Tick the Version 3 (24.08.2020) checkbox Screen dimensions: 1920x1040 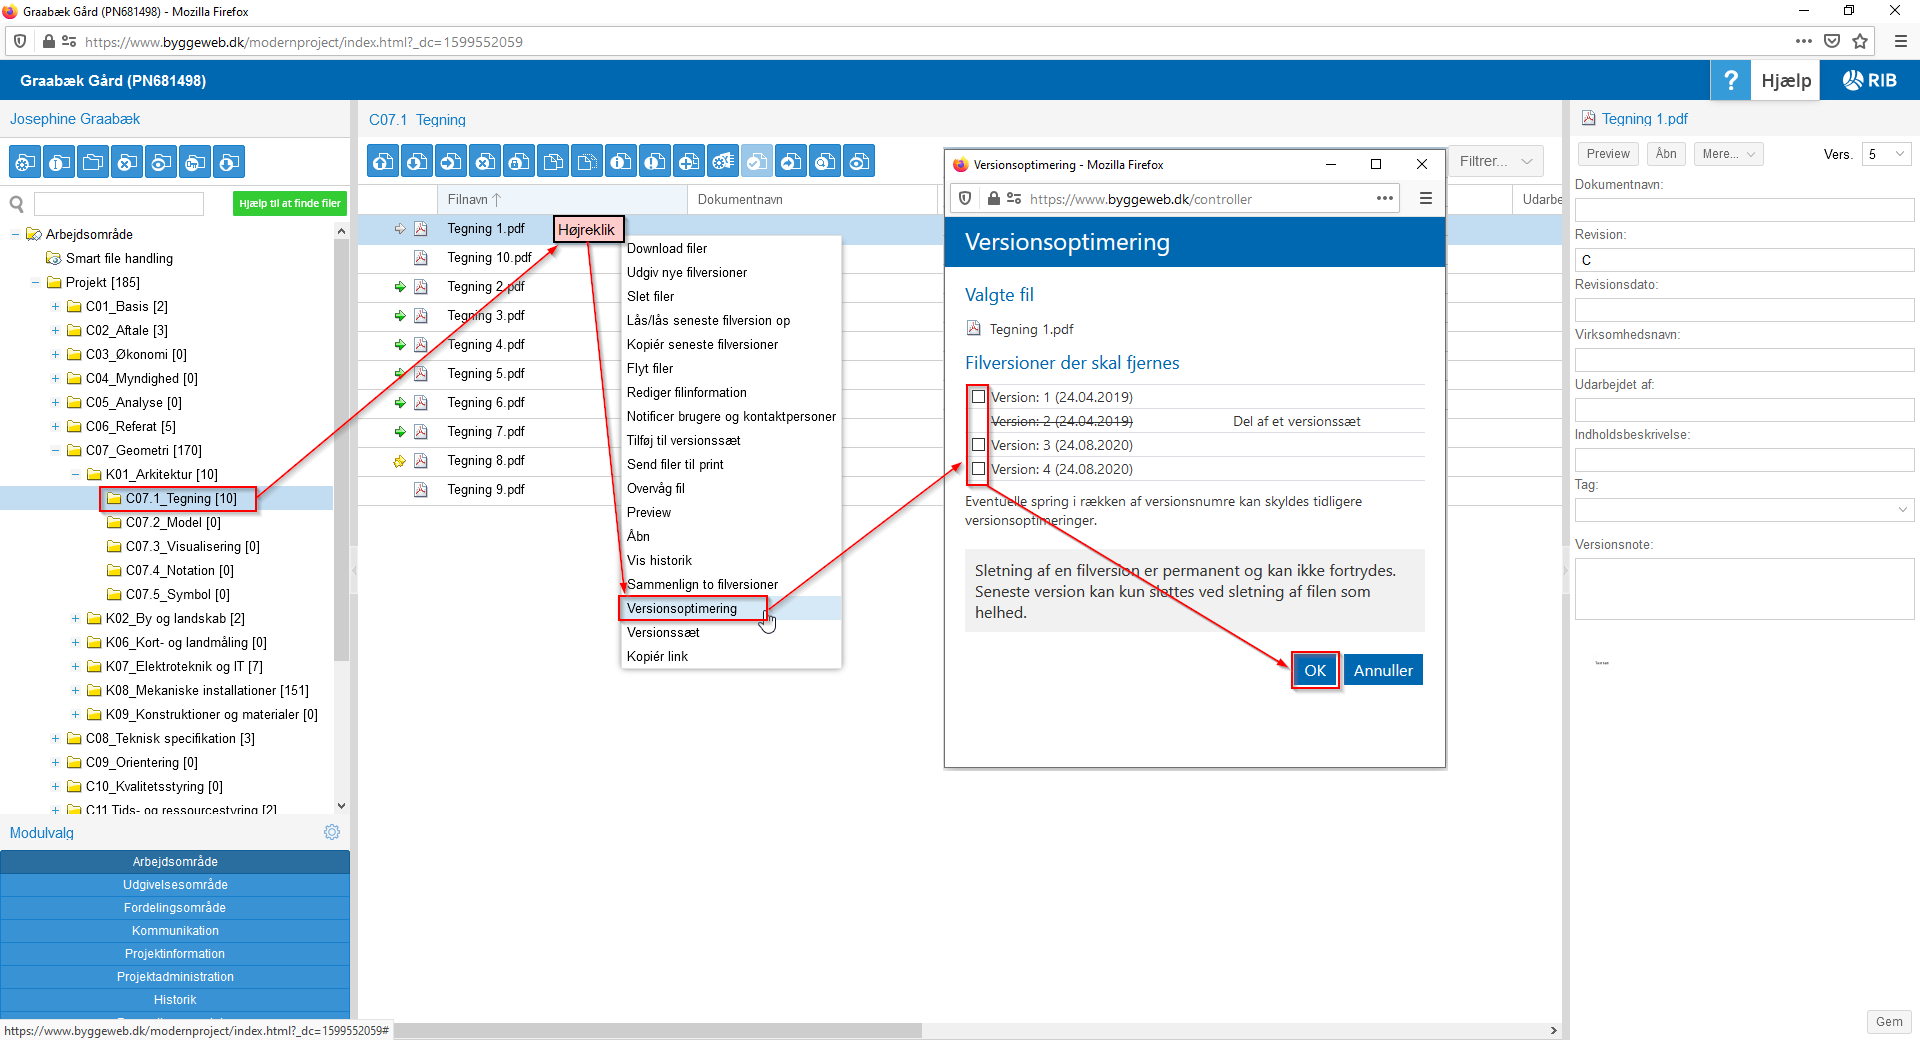(x=978, y=445)
